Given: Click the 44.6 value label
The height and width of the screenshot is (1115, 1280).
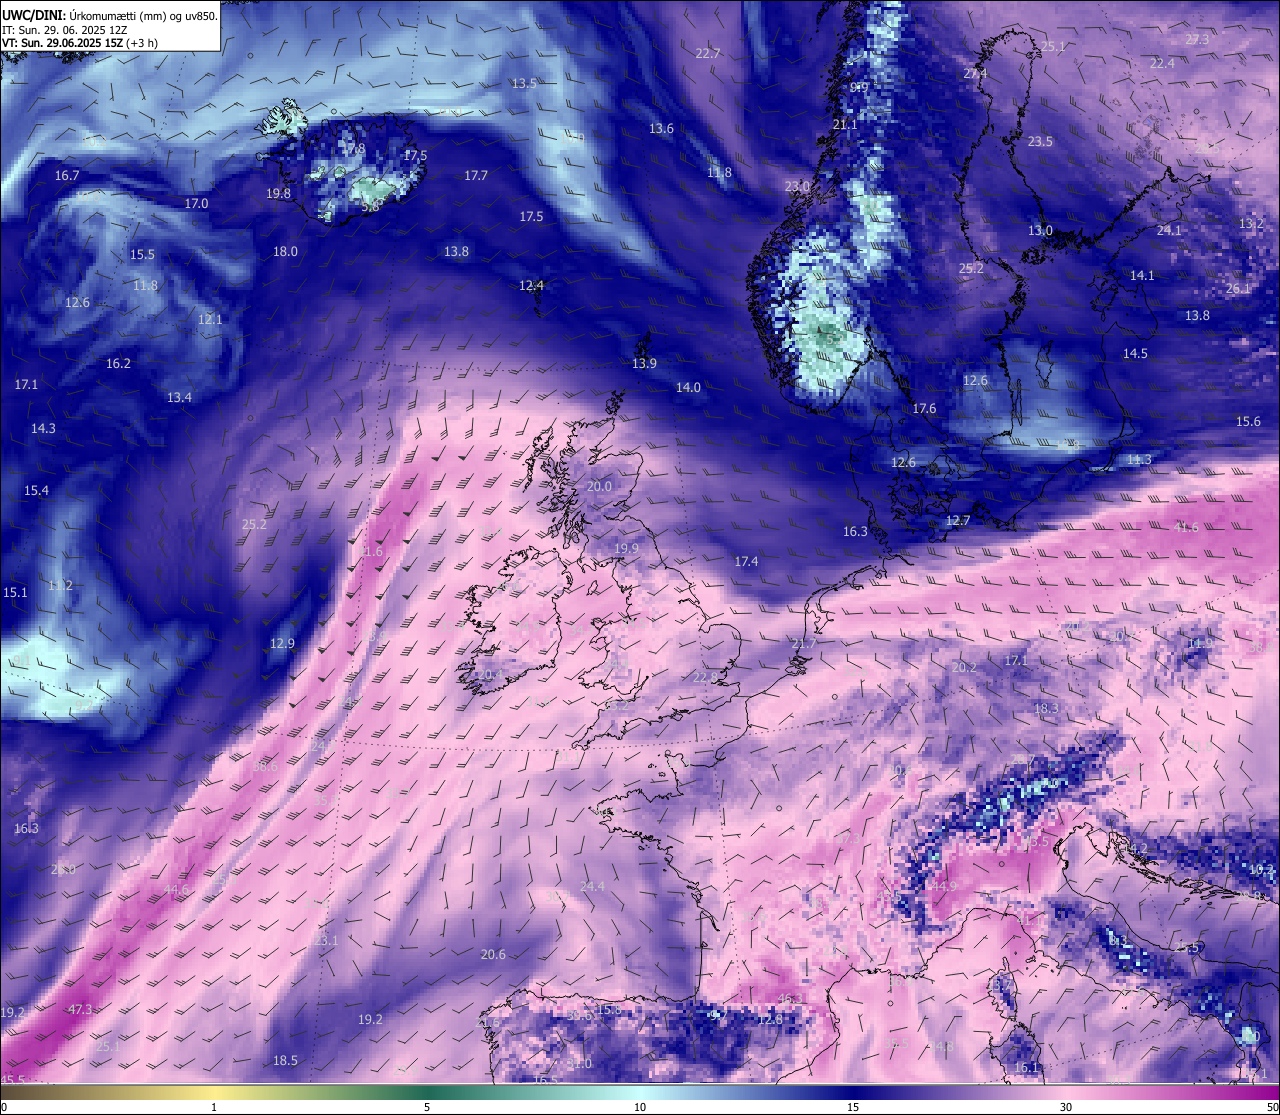Looking at the screenshot, I should pos(176,890).
